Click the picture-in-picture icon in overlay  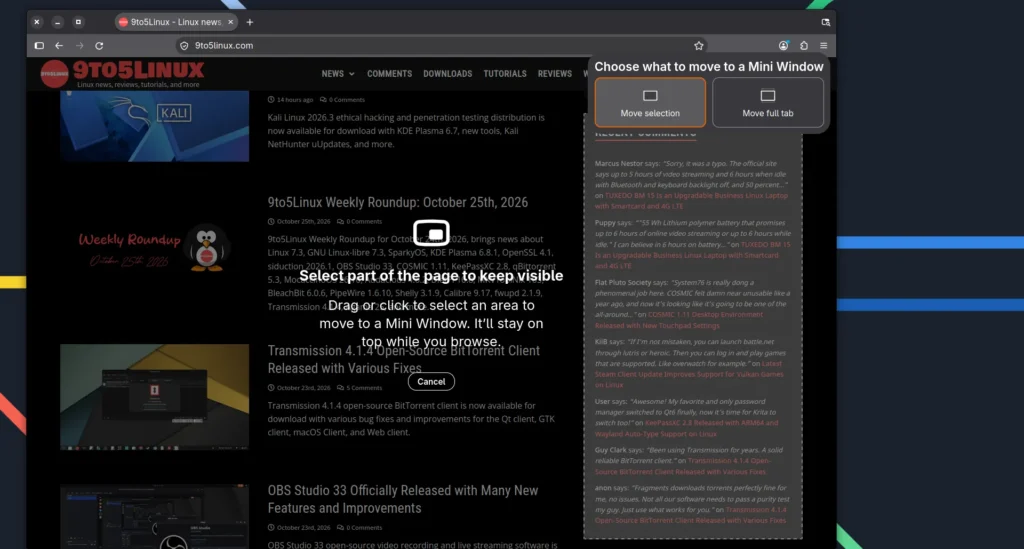(431, 233)
